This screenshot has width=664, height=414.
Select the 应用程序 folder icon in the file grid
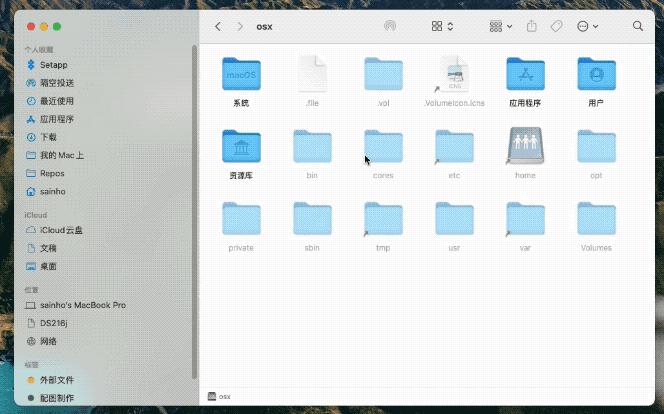(x=525, y=75)
